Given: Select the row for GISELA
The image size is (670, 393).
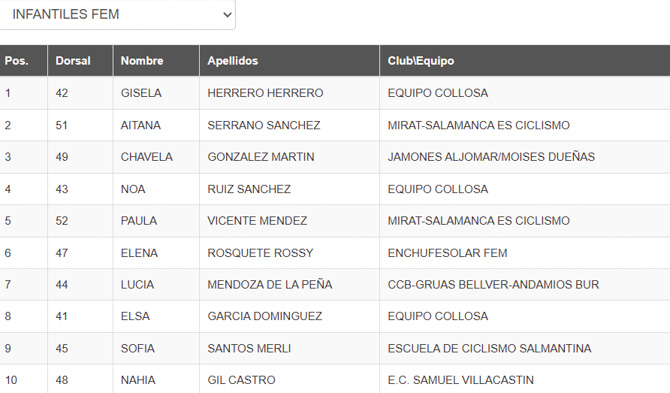Looking at the screenshot, I should (x=335, y=93).
